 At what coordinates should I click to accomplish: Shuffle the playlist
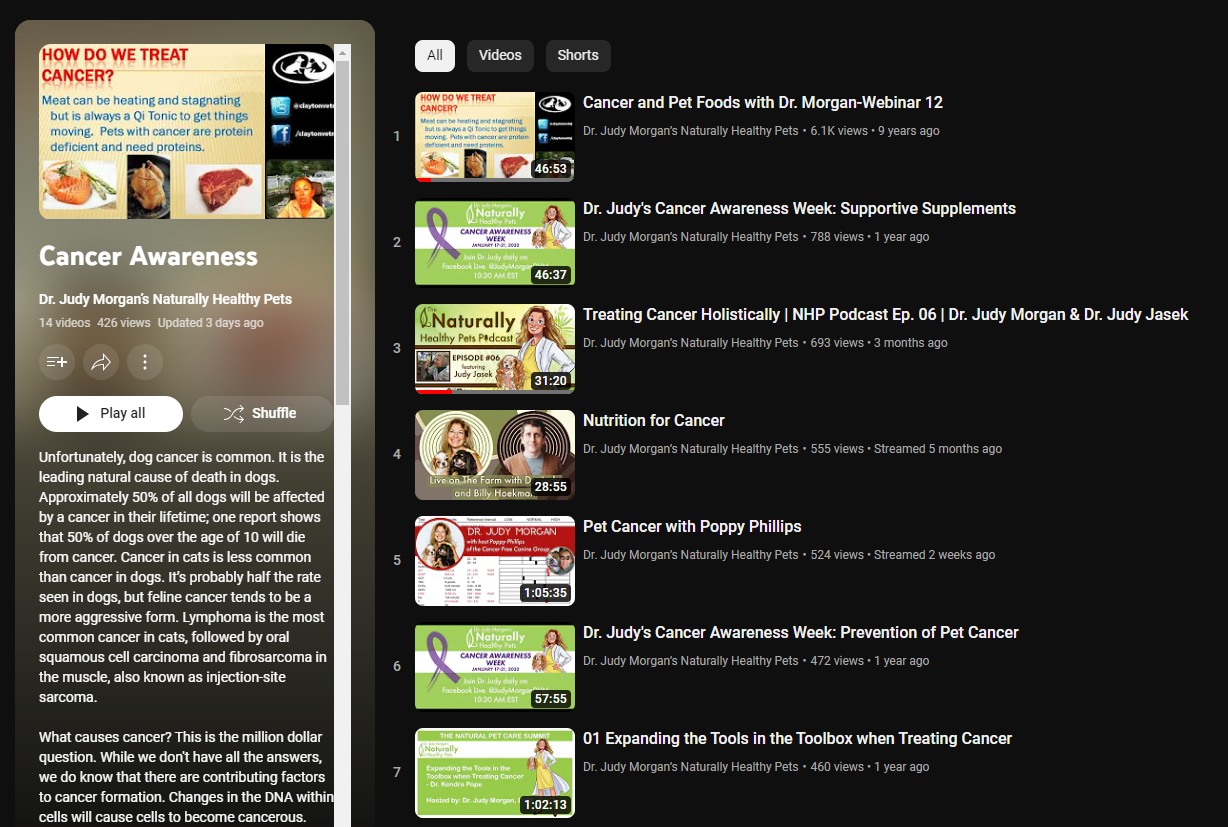point(261,414)
